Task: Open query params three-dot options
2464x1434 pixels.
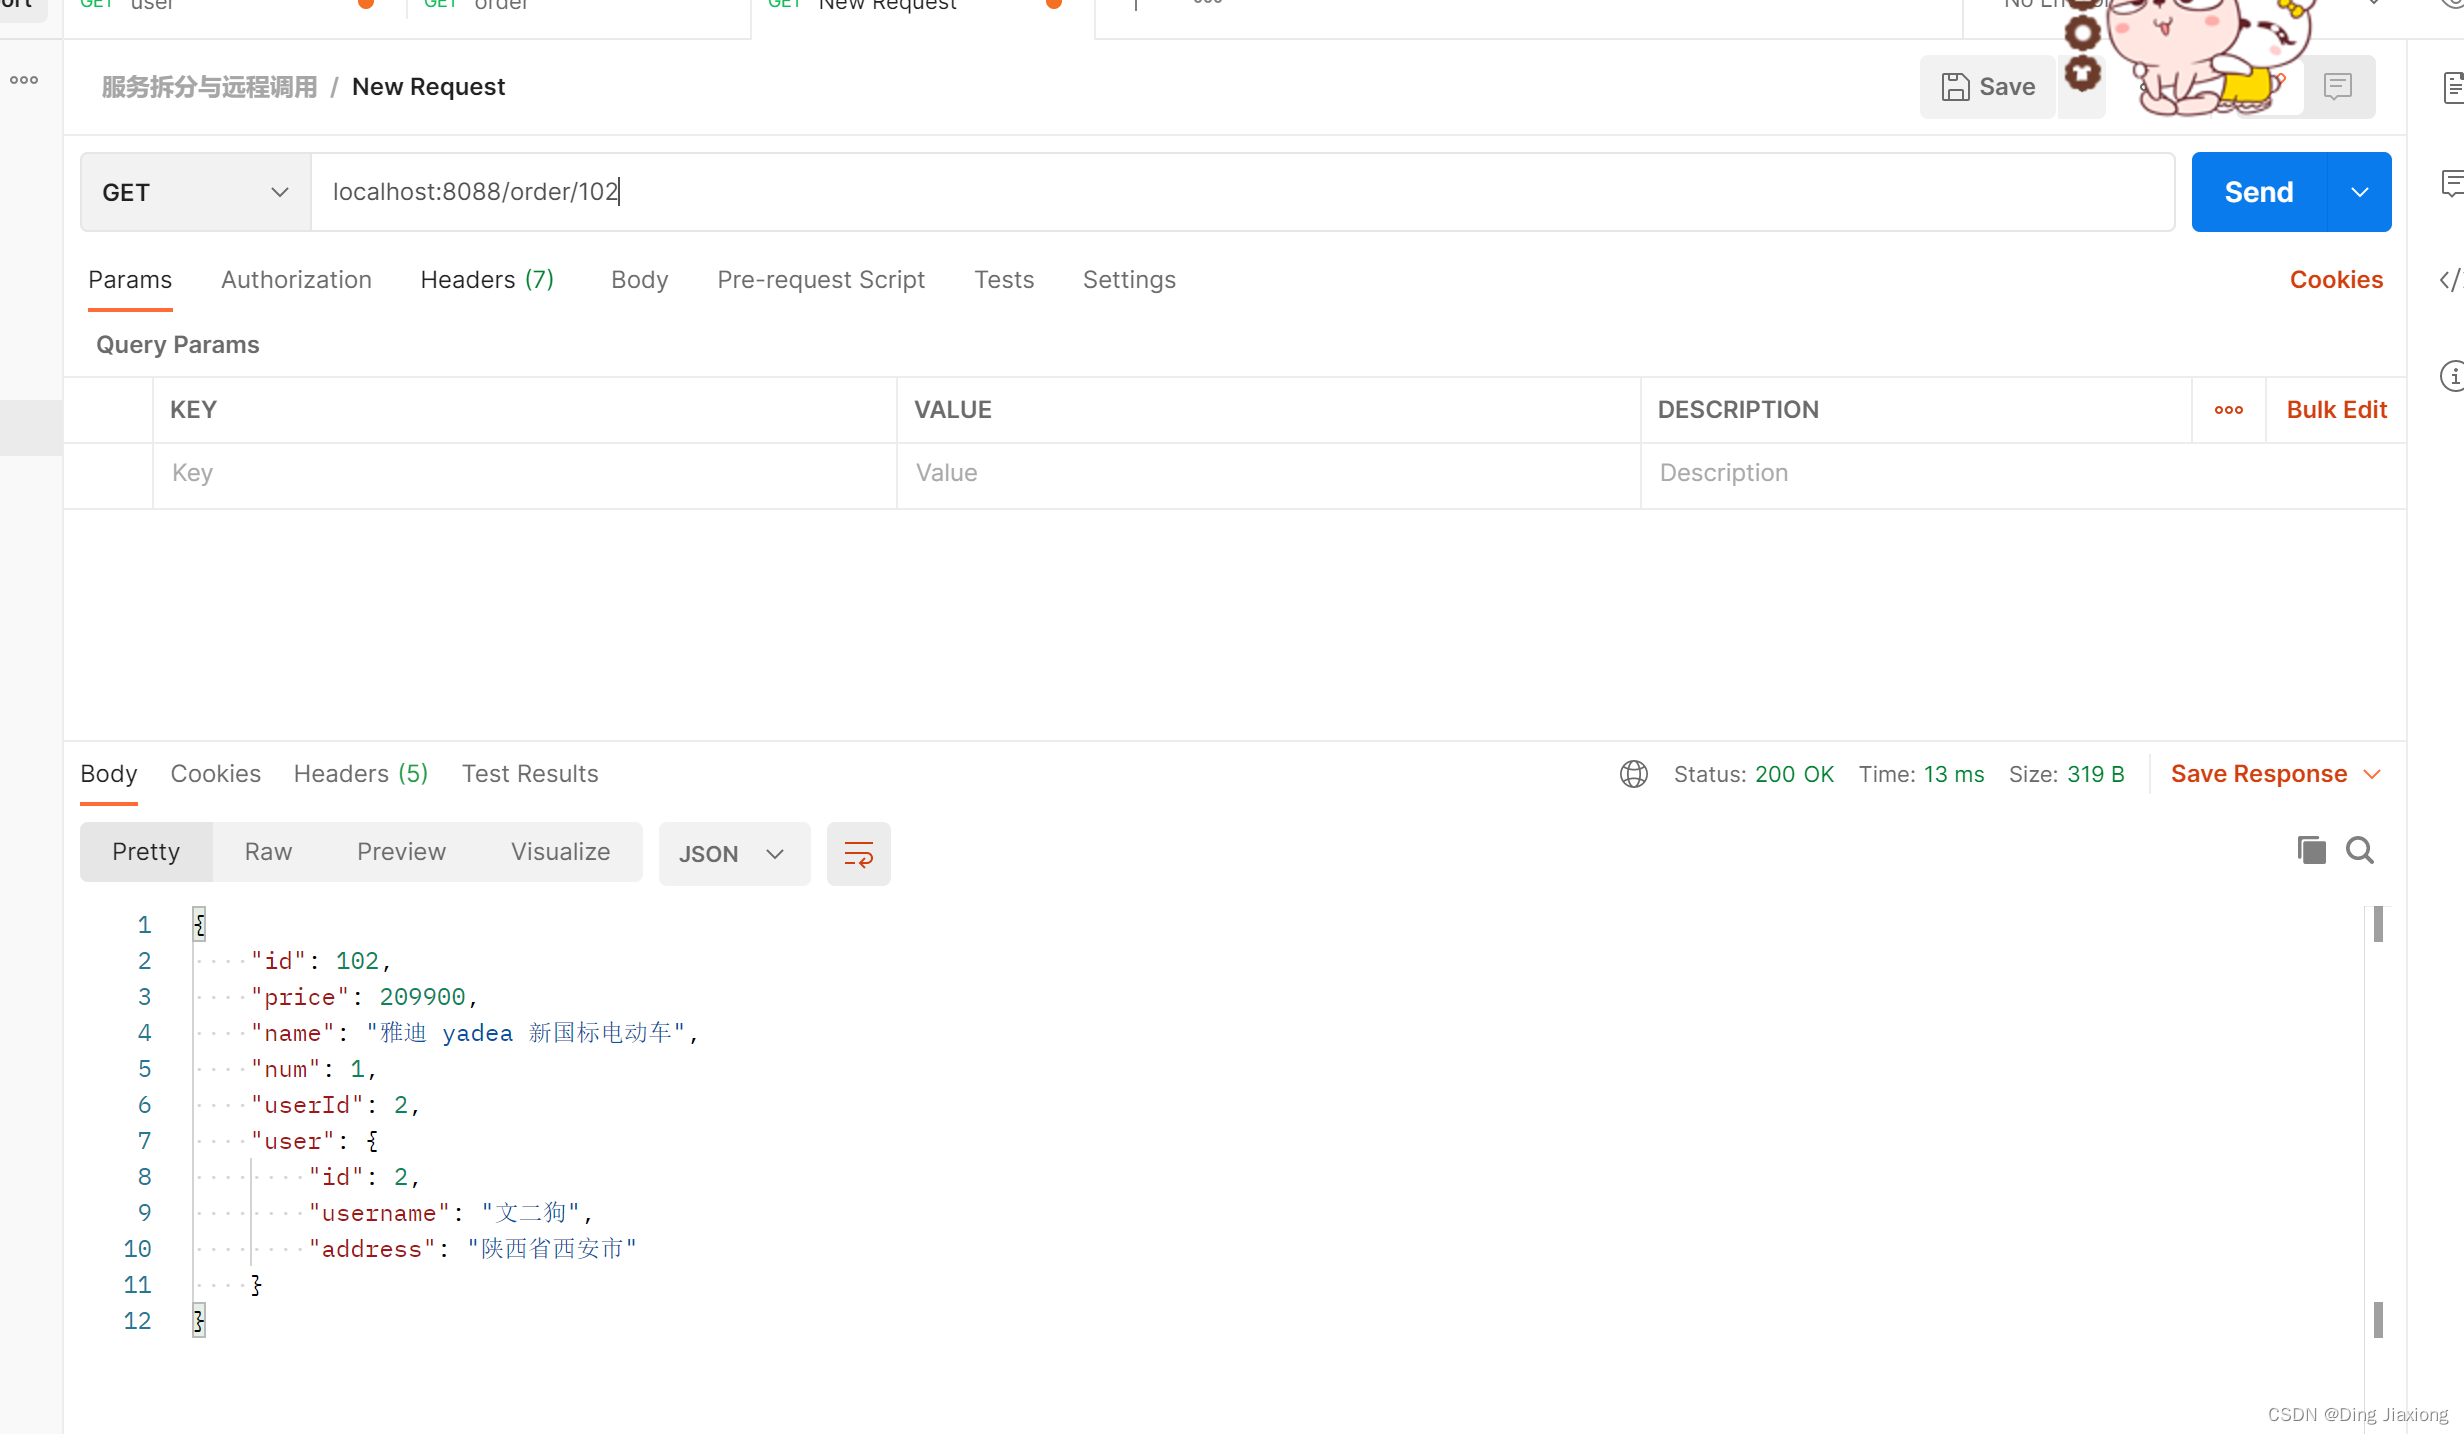Action: 2228,410
